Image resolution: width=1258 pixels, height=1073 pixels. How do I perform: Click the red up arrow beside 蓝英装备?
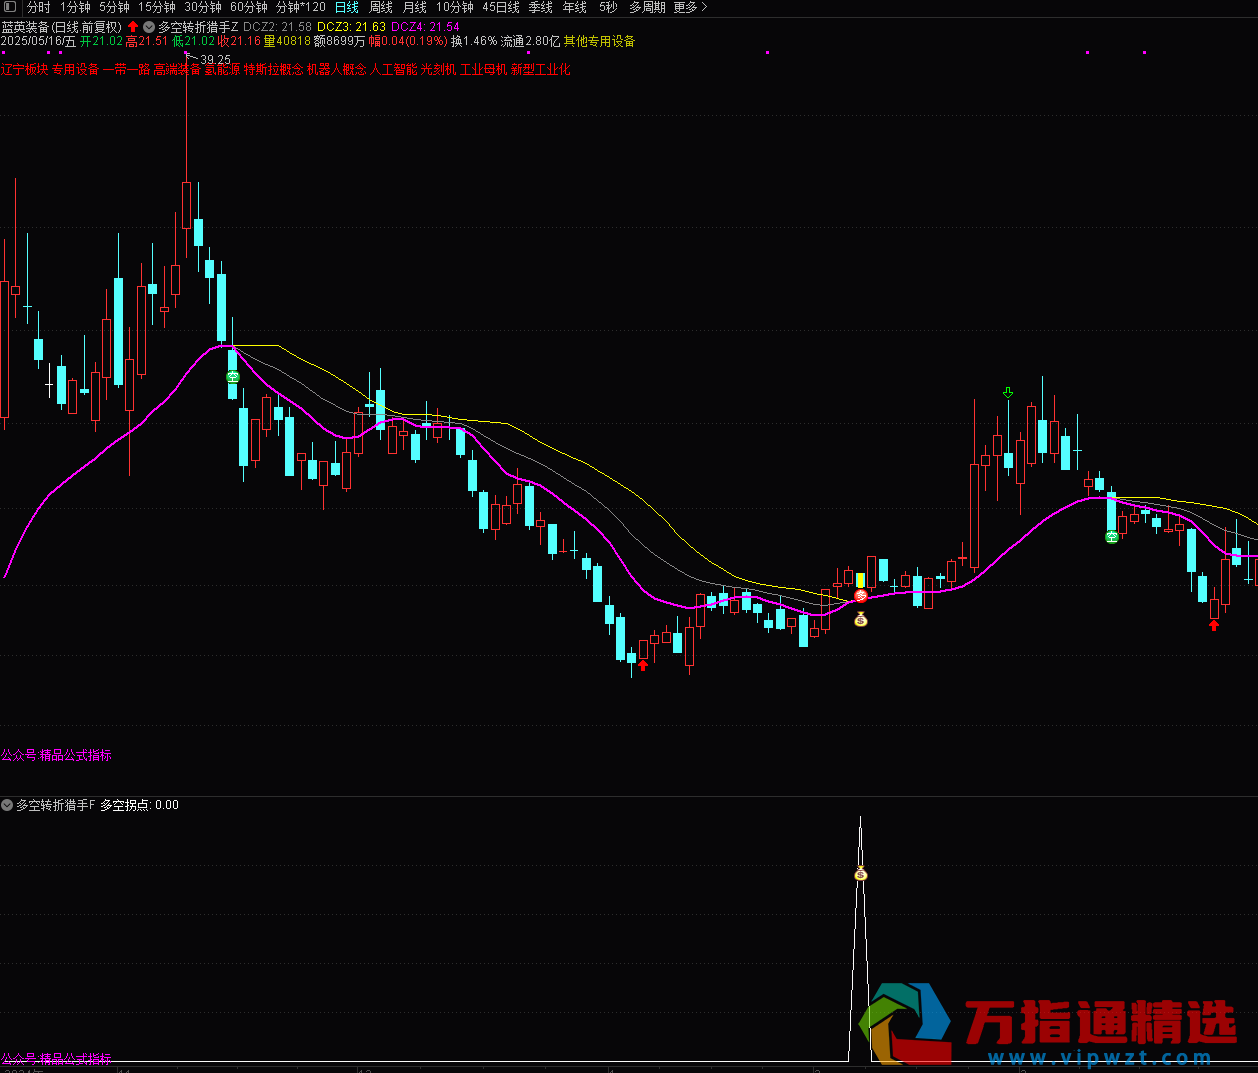(133, 27)
